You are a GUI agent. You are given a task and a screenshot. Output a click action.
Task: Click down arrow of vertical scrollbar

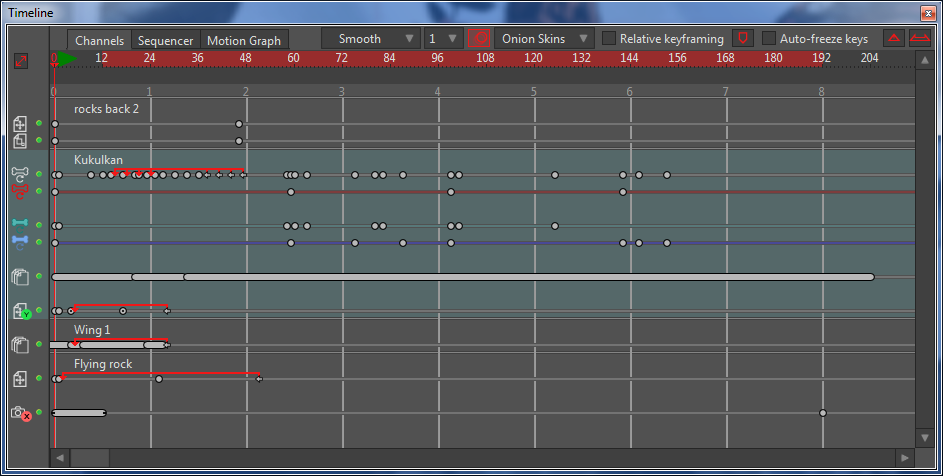[x=924, y=437]
